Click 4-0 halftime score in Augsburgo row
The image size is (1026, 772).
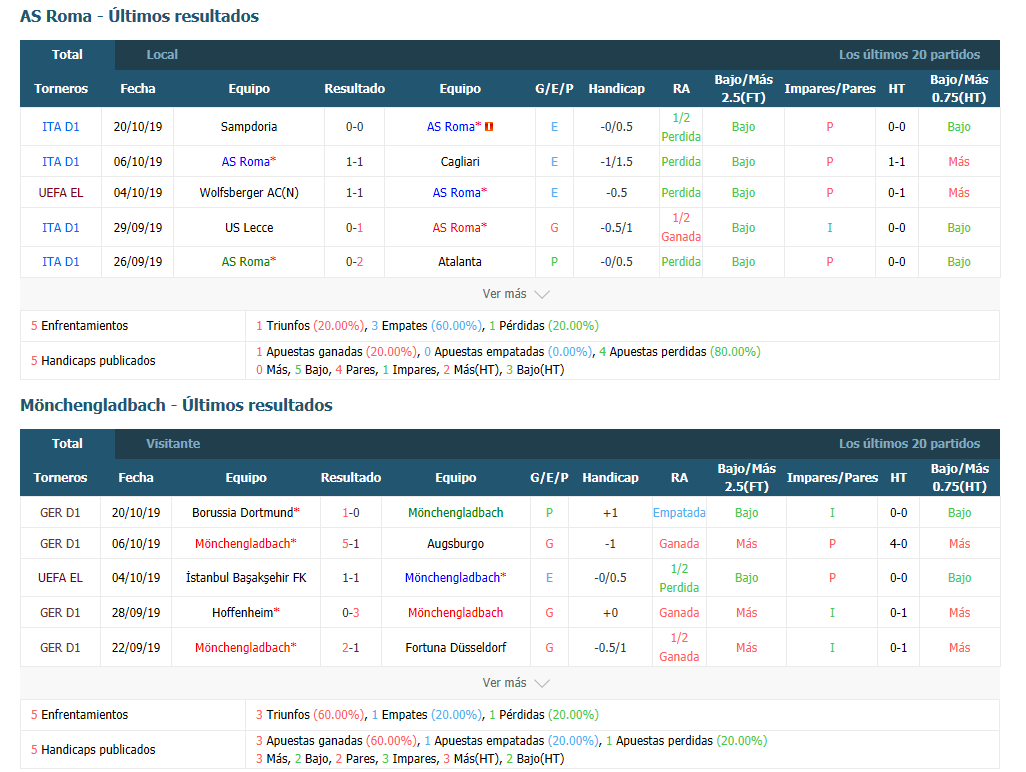coord(898,544)
